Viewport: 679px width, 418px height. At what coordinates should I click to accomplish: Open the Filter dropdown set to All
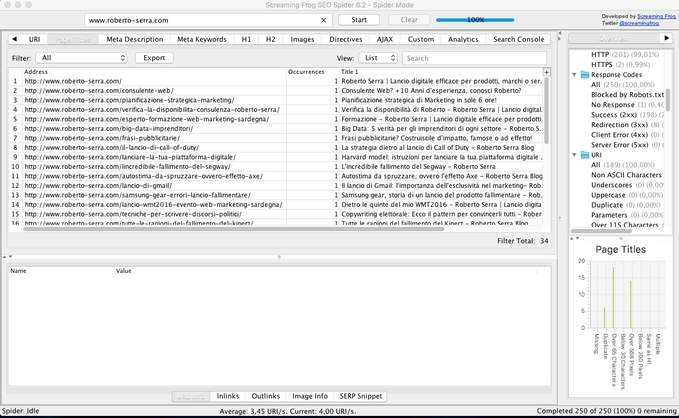(82, 58)
